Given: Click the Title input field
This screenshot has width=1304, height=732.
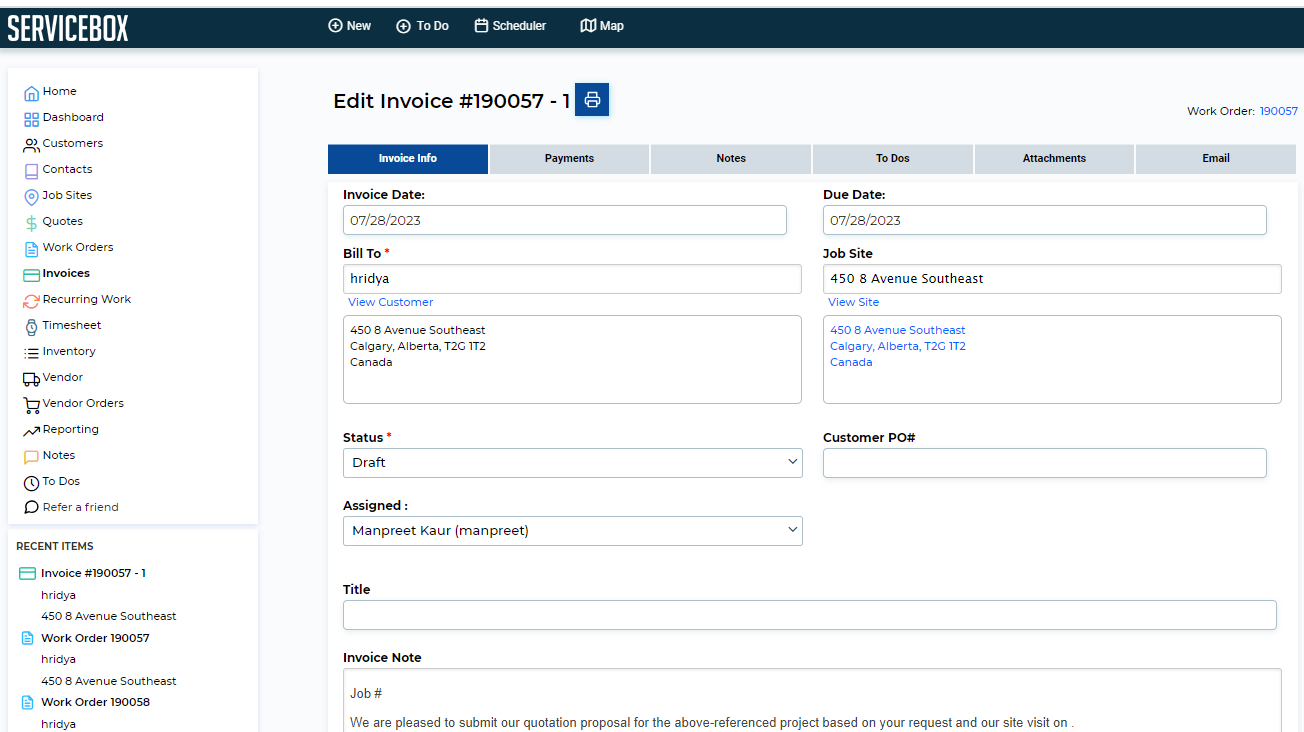Looking at the screenshot, I should pyautogui.click(x=810, y=615).
